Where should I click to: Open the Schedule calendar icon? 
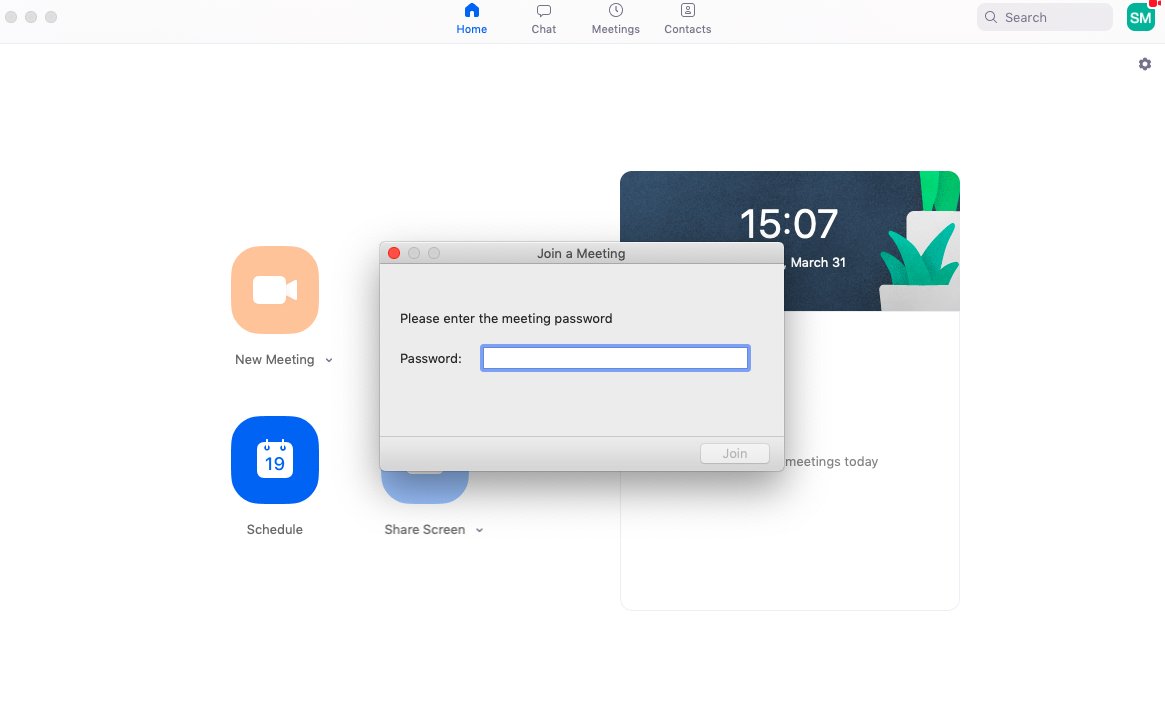click(x=275, y=460)
